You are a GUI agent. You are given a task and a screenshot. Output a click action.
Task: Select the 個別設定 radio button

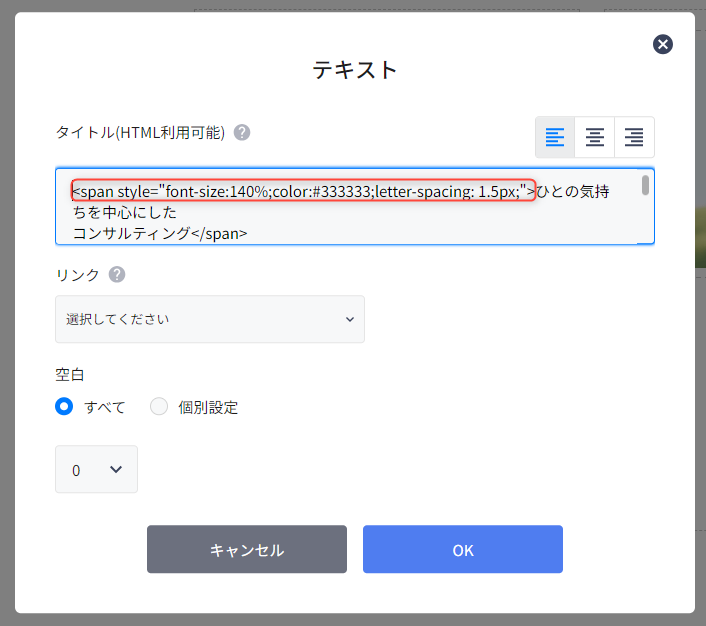click(159, 406)
